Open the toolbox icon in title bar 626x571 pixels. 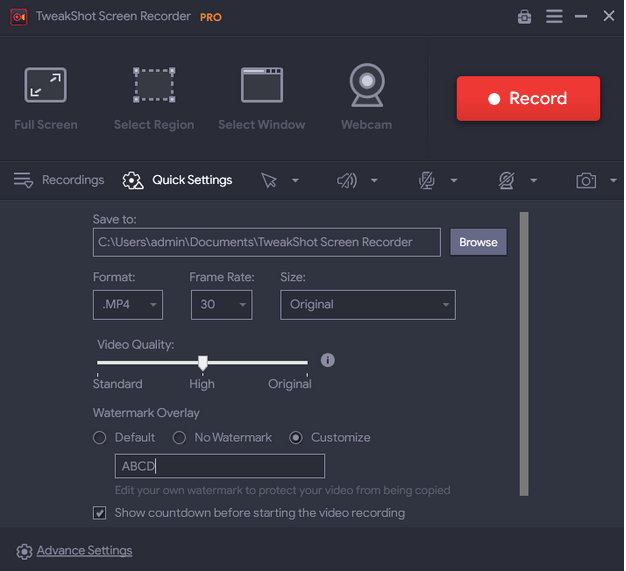(x=524, y=16)
